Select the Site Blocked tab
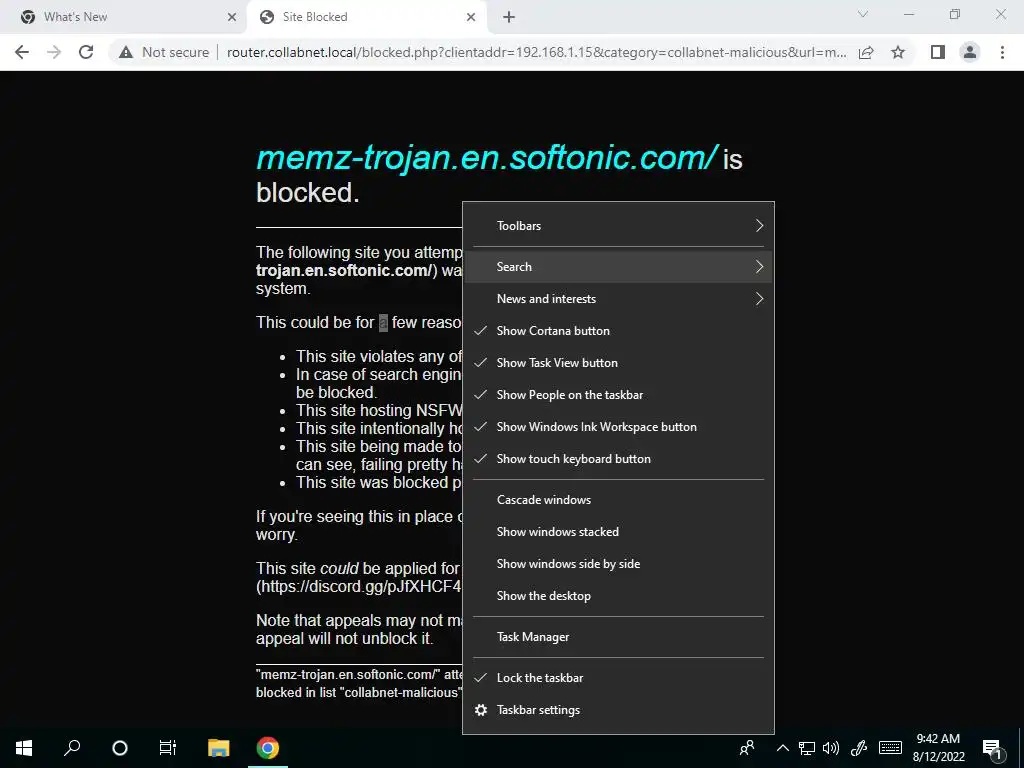The height and width of the screenshot is (768, 1024). (x=368, y=17)
